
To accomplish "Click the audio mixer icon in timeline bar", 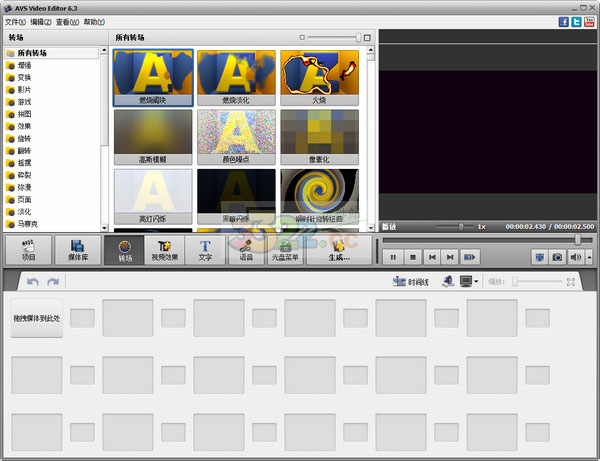I will pos(448,282).
